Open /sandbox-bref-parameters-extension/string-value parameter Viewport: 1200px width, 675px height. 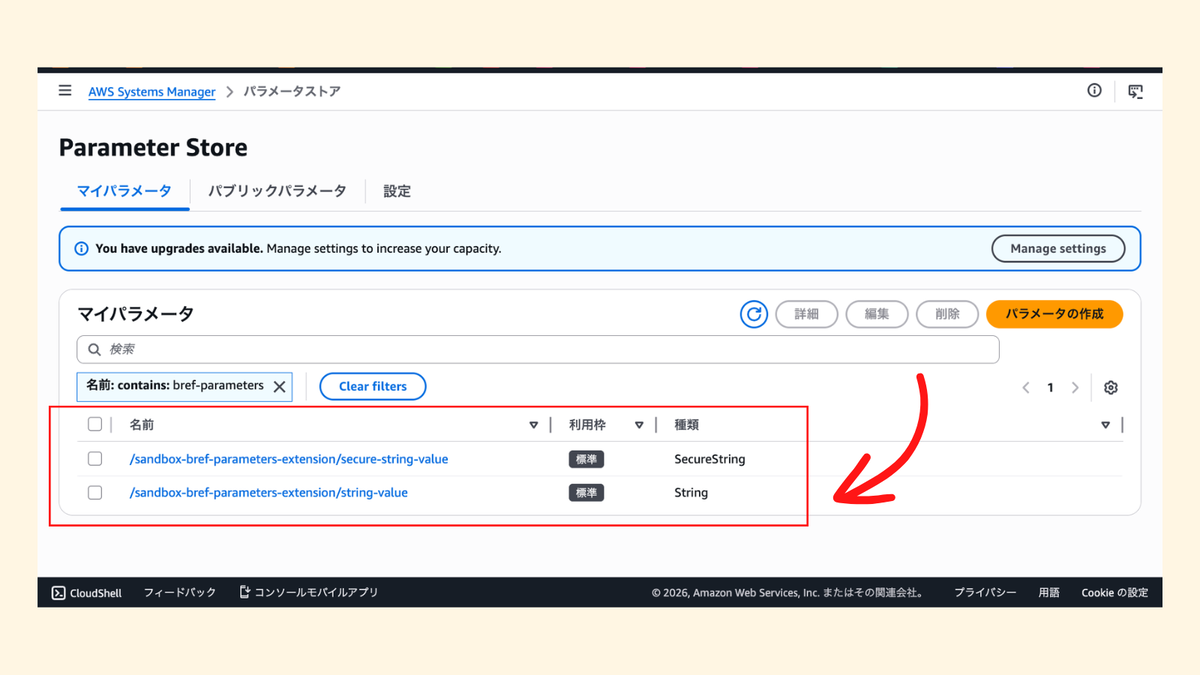click(269, 493)
